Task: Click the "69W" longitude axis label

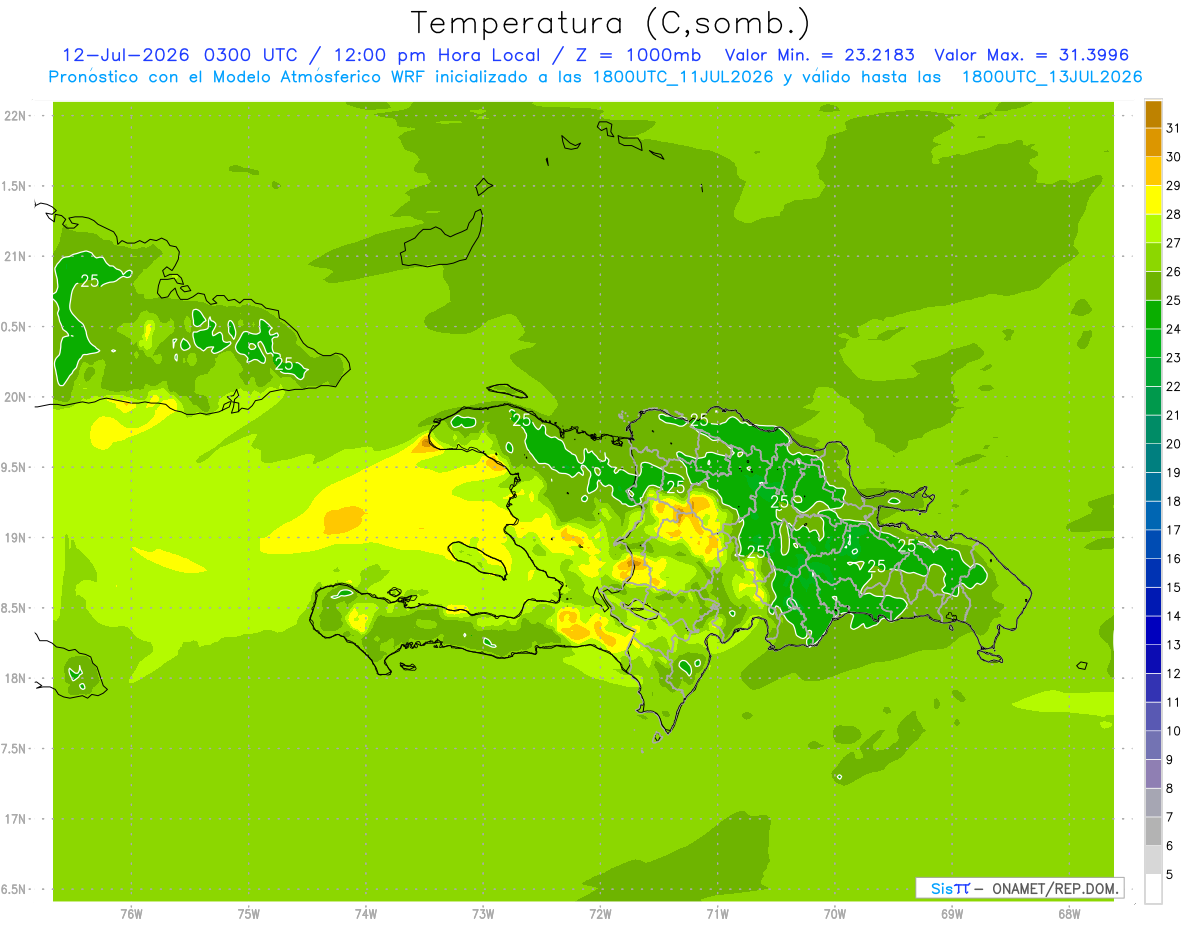Action: (952, 914)
